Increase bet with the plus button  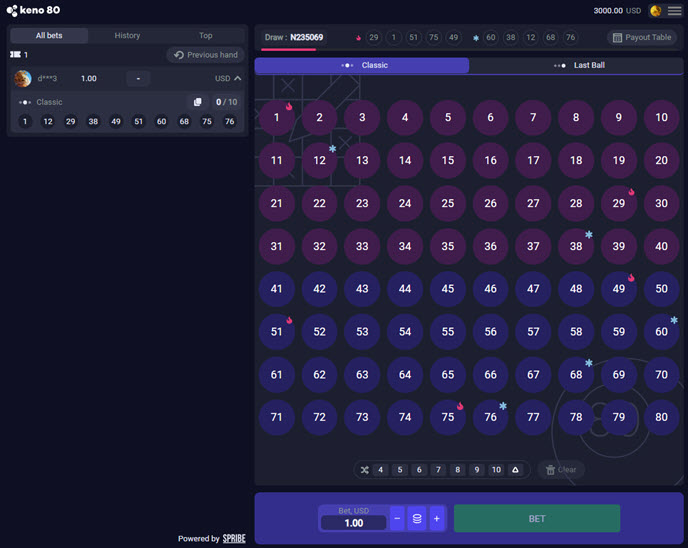pyautogui.click(x=436, y=519)
